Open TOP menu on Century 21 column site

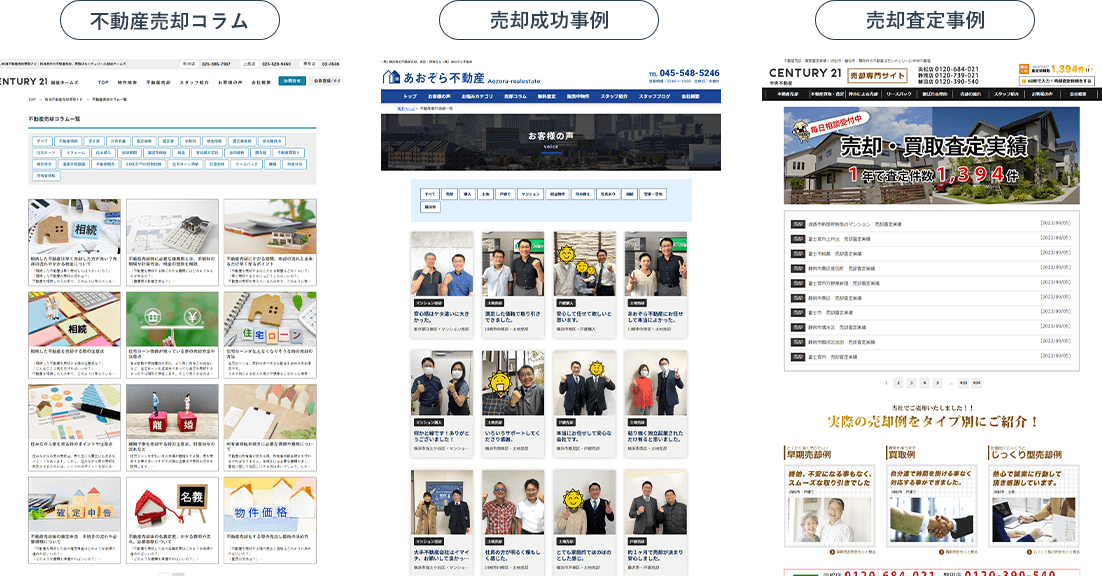[103, 82]
